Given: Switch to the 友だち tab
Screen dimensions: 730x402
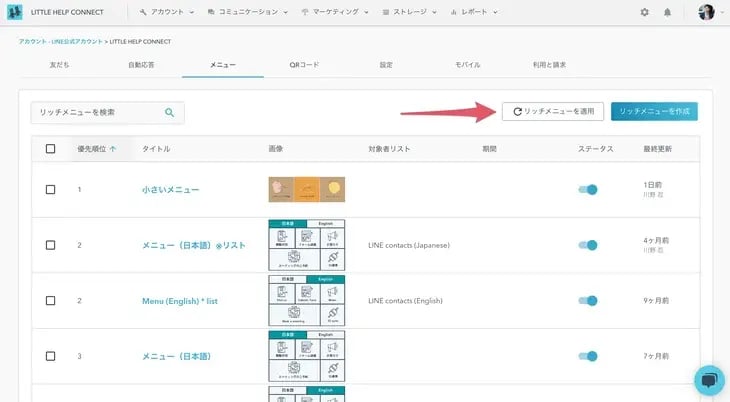Looking at the screenshot, I should click(59, 64).
